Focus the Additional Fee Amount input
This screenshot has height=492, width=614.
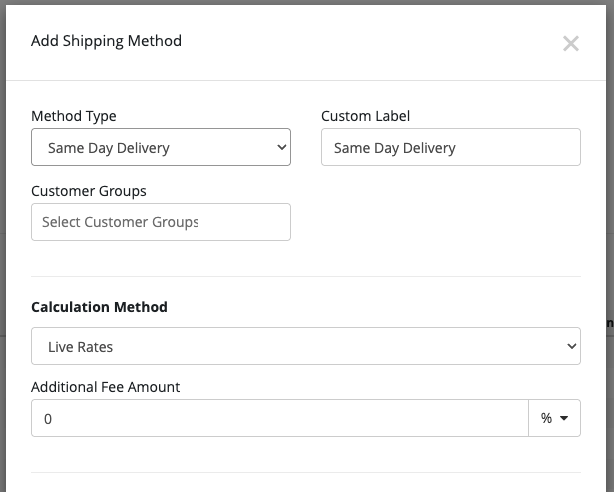pyautogui.click(x=280, y=418)
